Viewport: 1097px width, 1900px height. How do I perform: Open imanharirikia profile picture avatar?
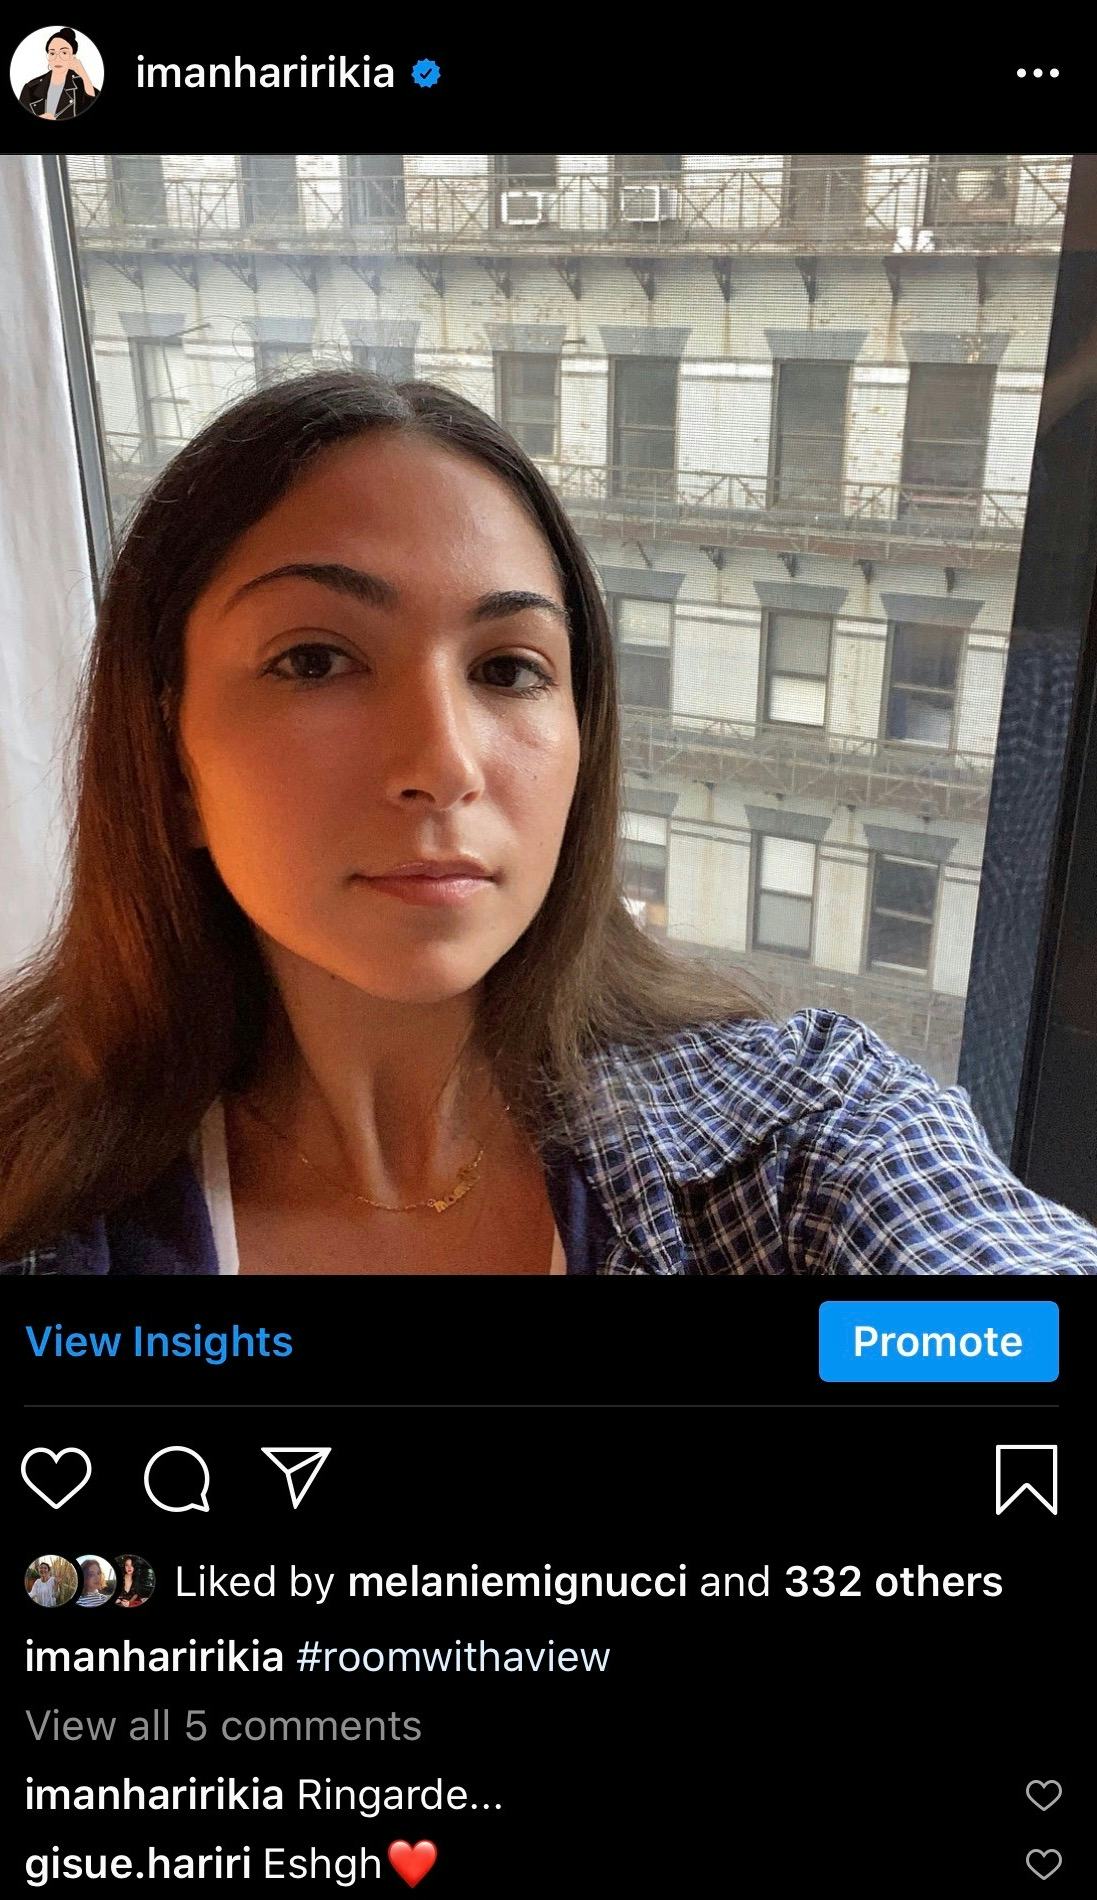57,73
